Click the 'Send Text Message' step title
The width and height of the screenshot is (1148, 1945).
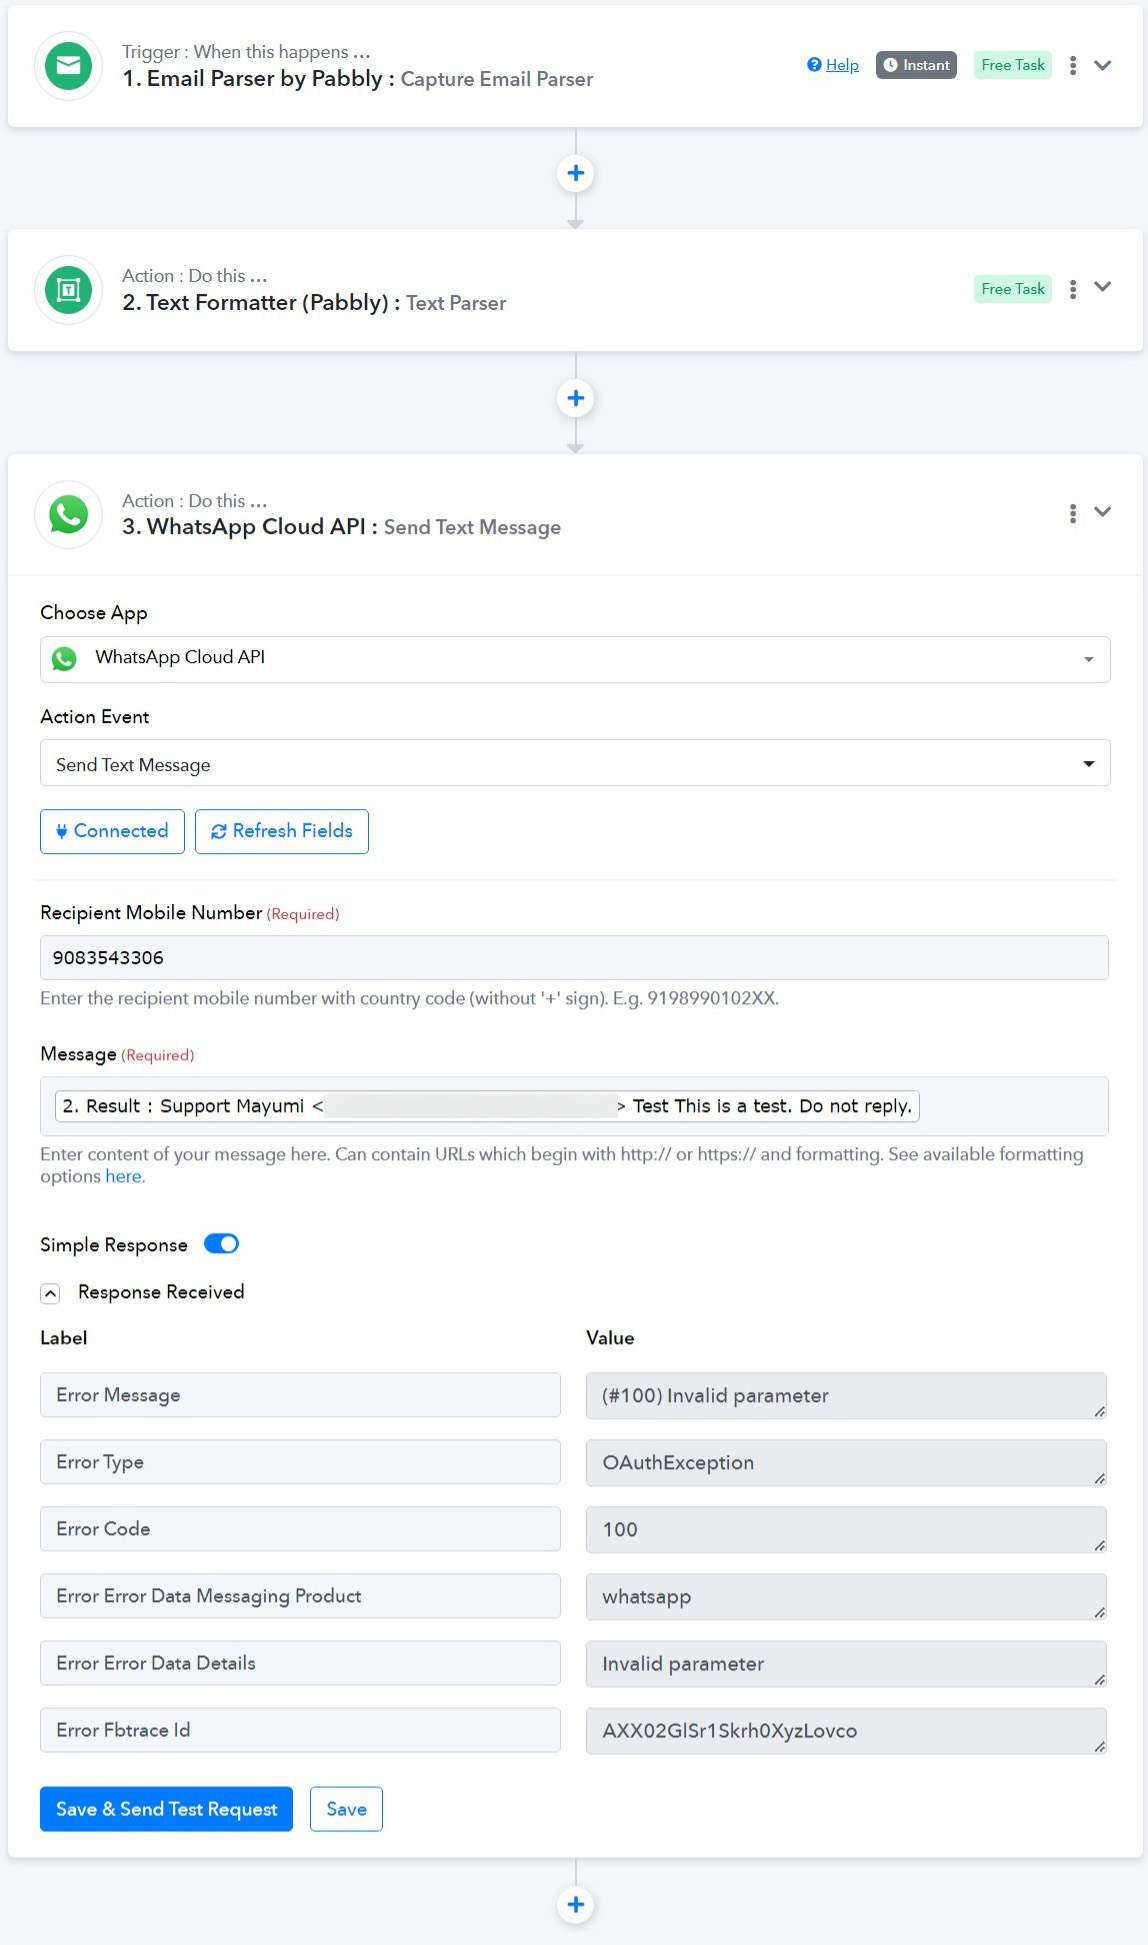(x=472, y=527)
